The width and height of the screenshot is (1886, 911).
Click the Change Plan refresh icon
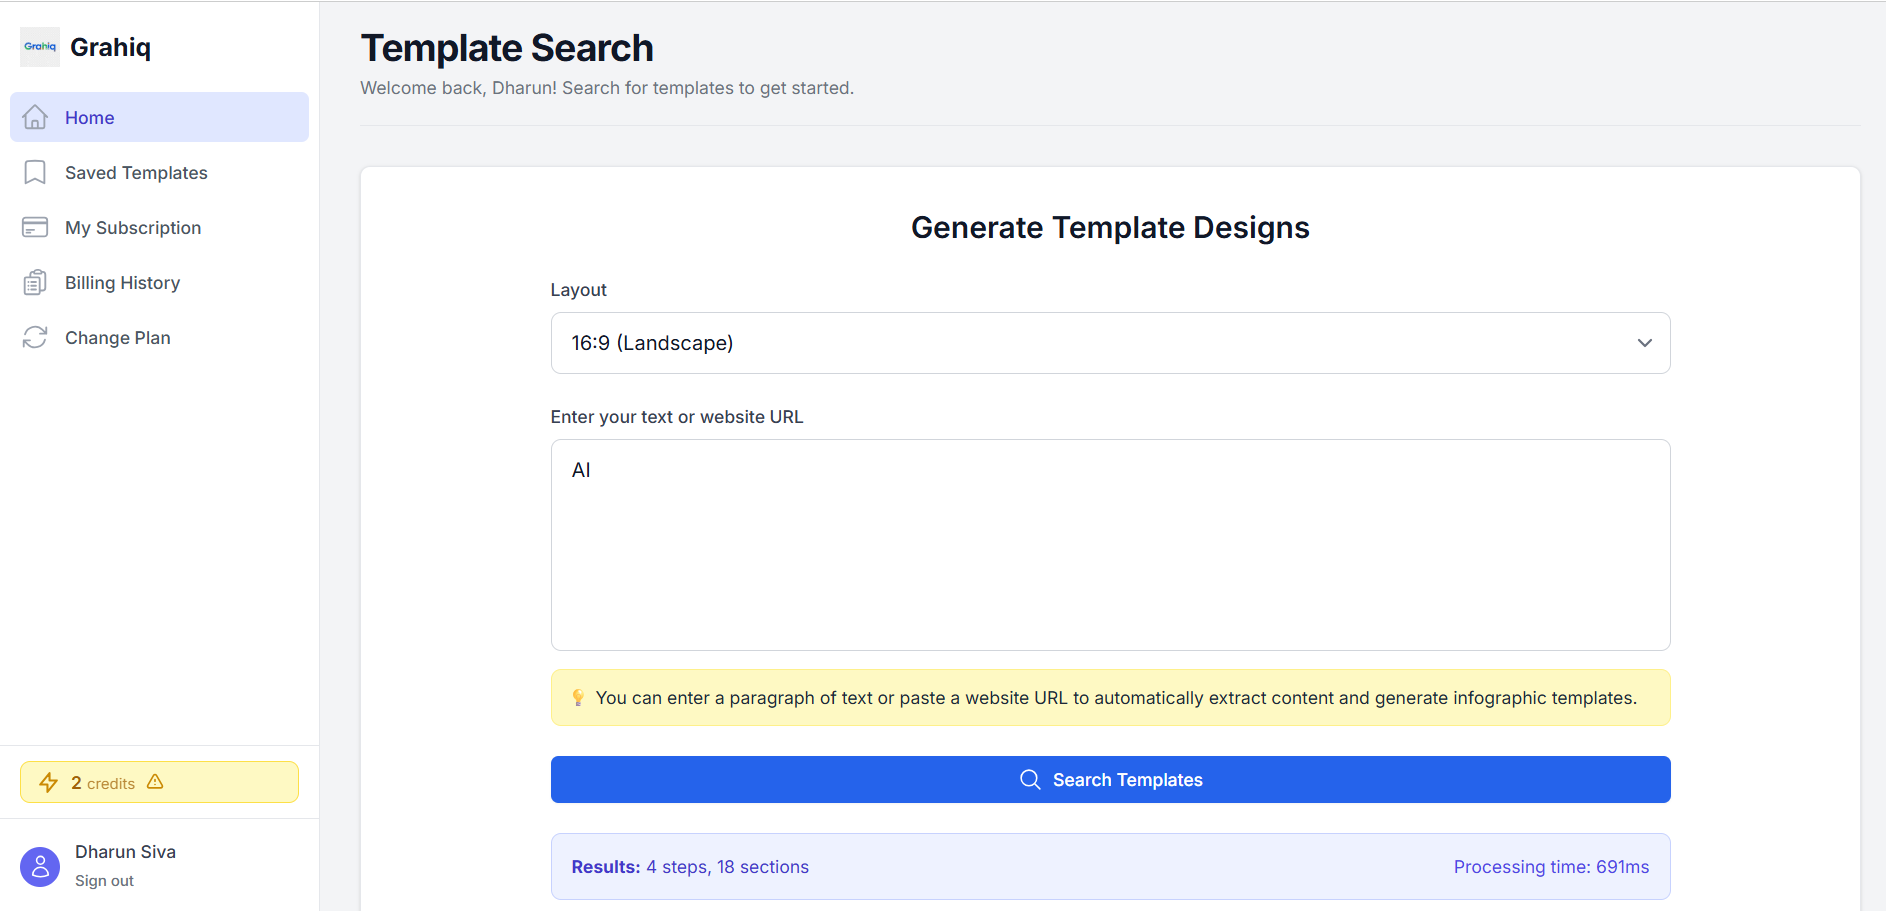click(x=35, y=338)
